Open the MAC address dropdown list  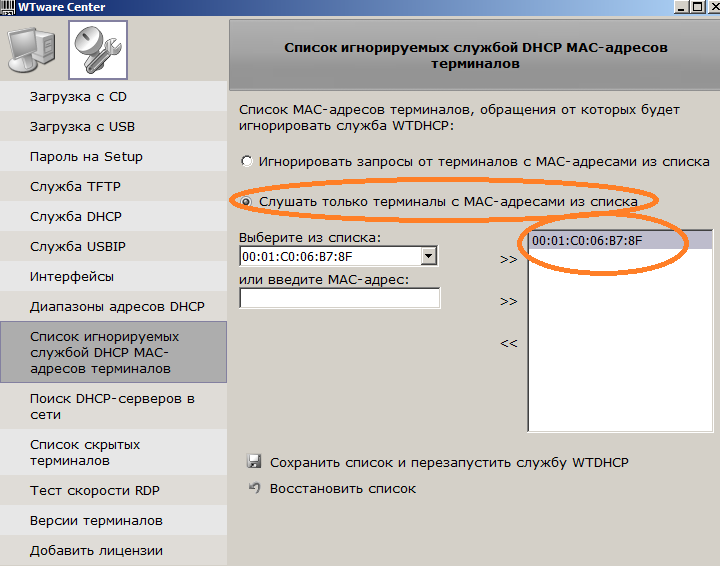(429, 257)
